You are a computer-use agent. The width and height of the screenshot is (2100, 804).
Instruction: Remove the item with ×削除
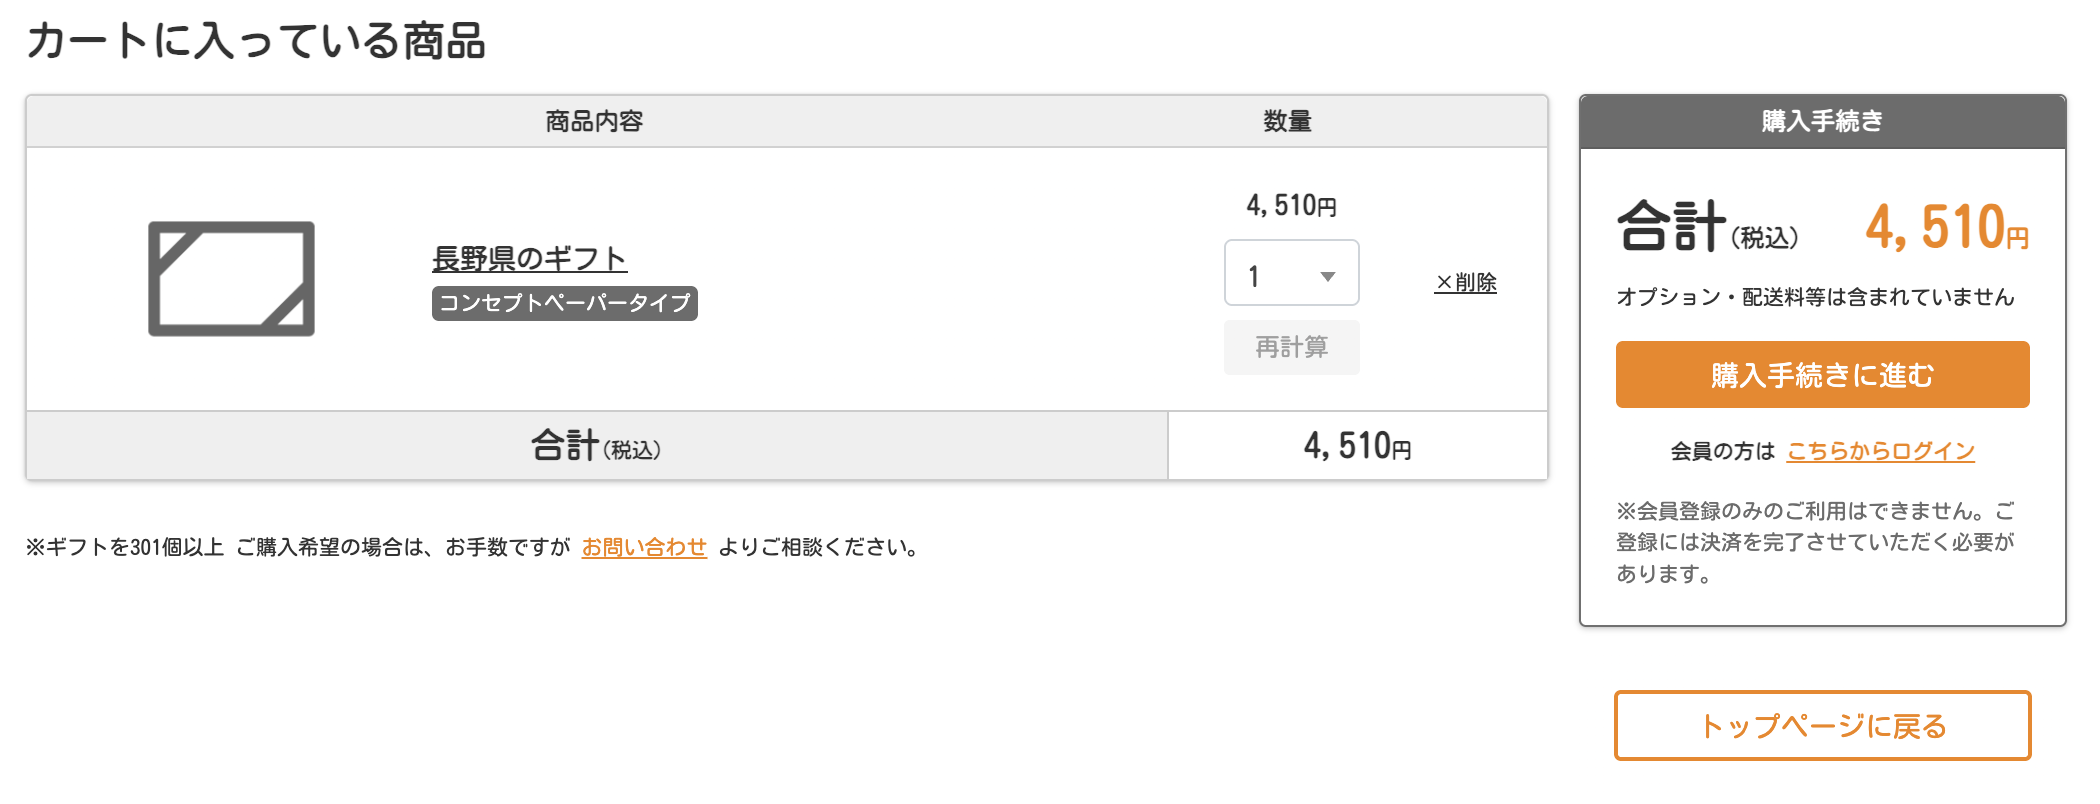1465,283
